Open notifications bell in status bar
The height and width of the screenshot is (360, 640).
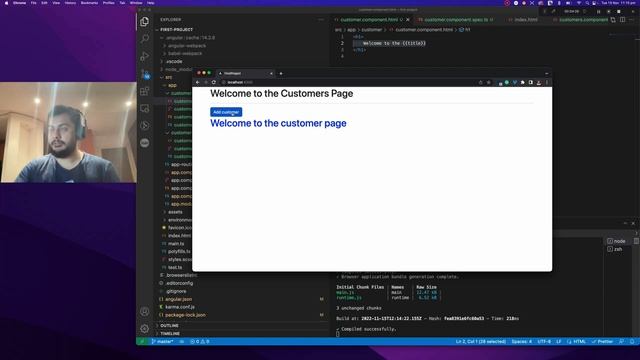point(632,342)
